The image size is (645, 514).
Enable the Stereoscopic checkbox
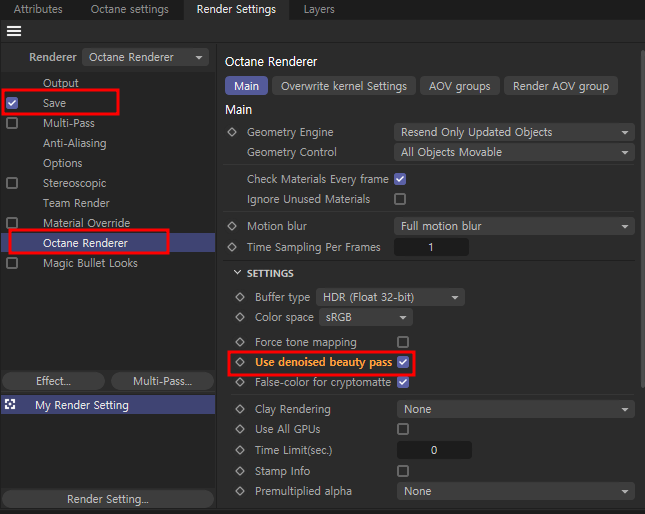pos(12,183)
